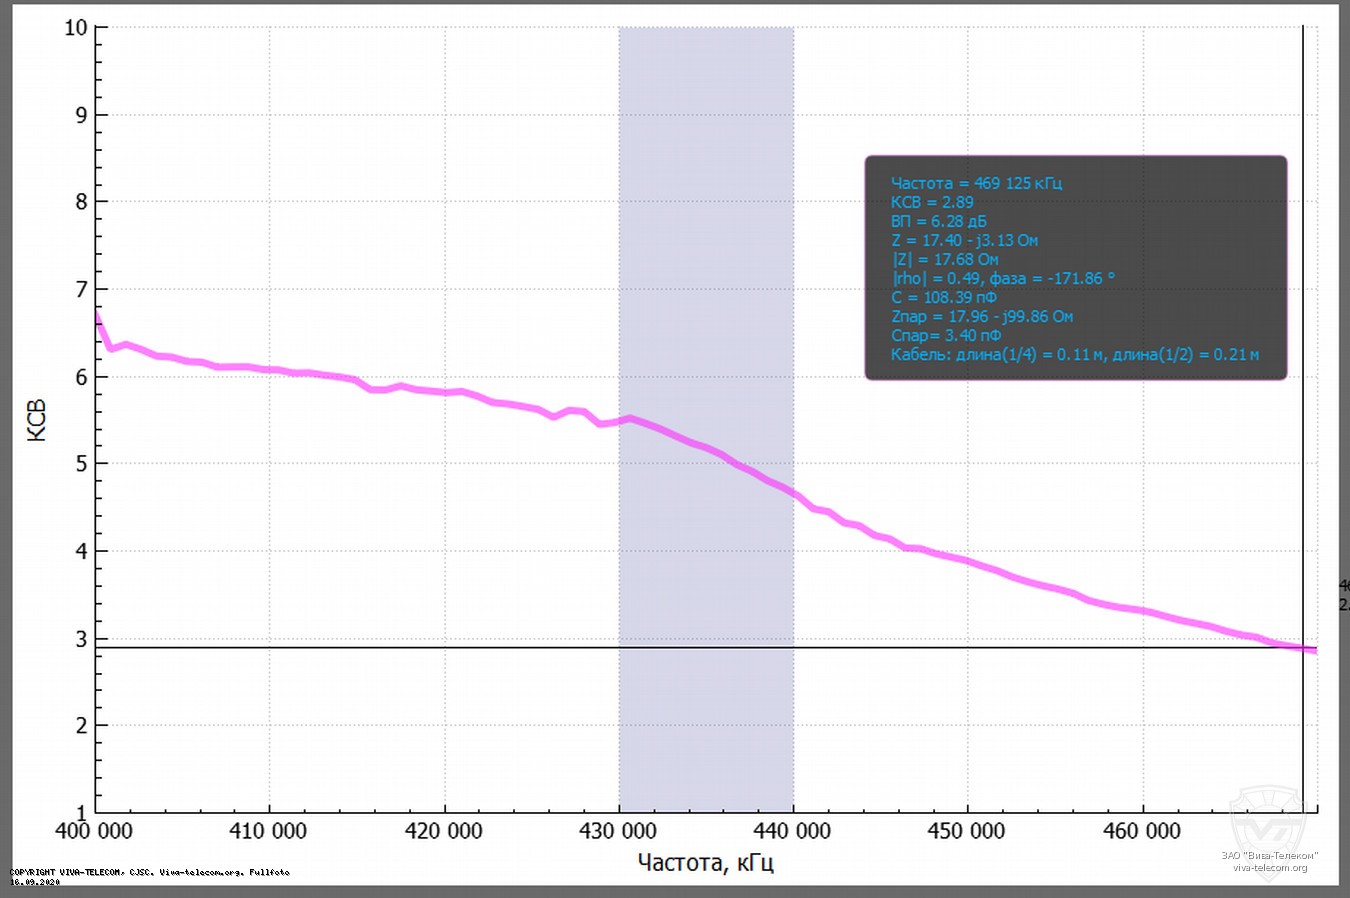Click the 7 tick label on y-axis
This screenshot has width=1350, height=898.
pyautogui.click(x=81, y=290)
